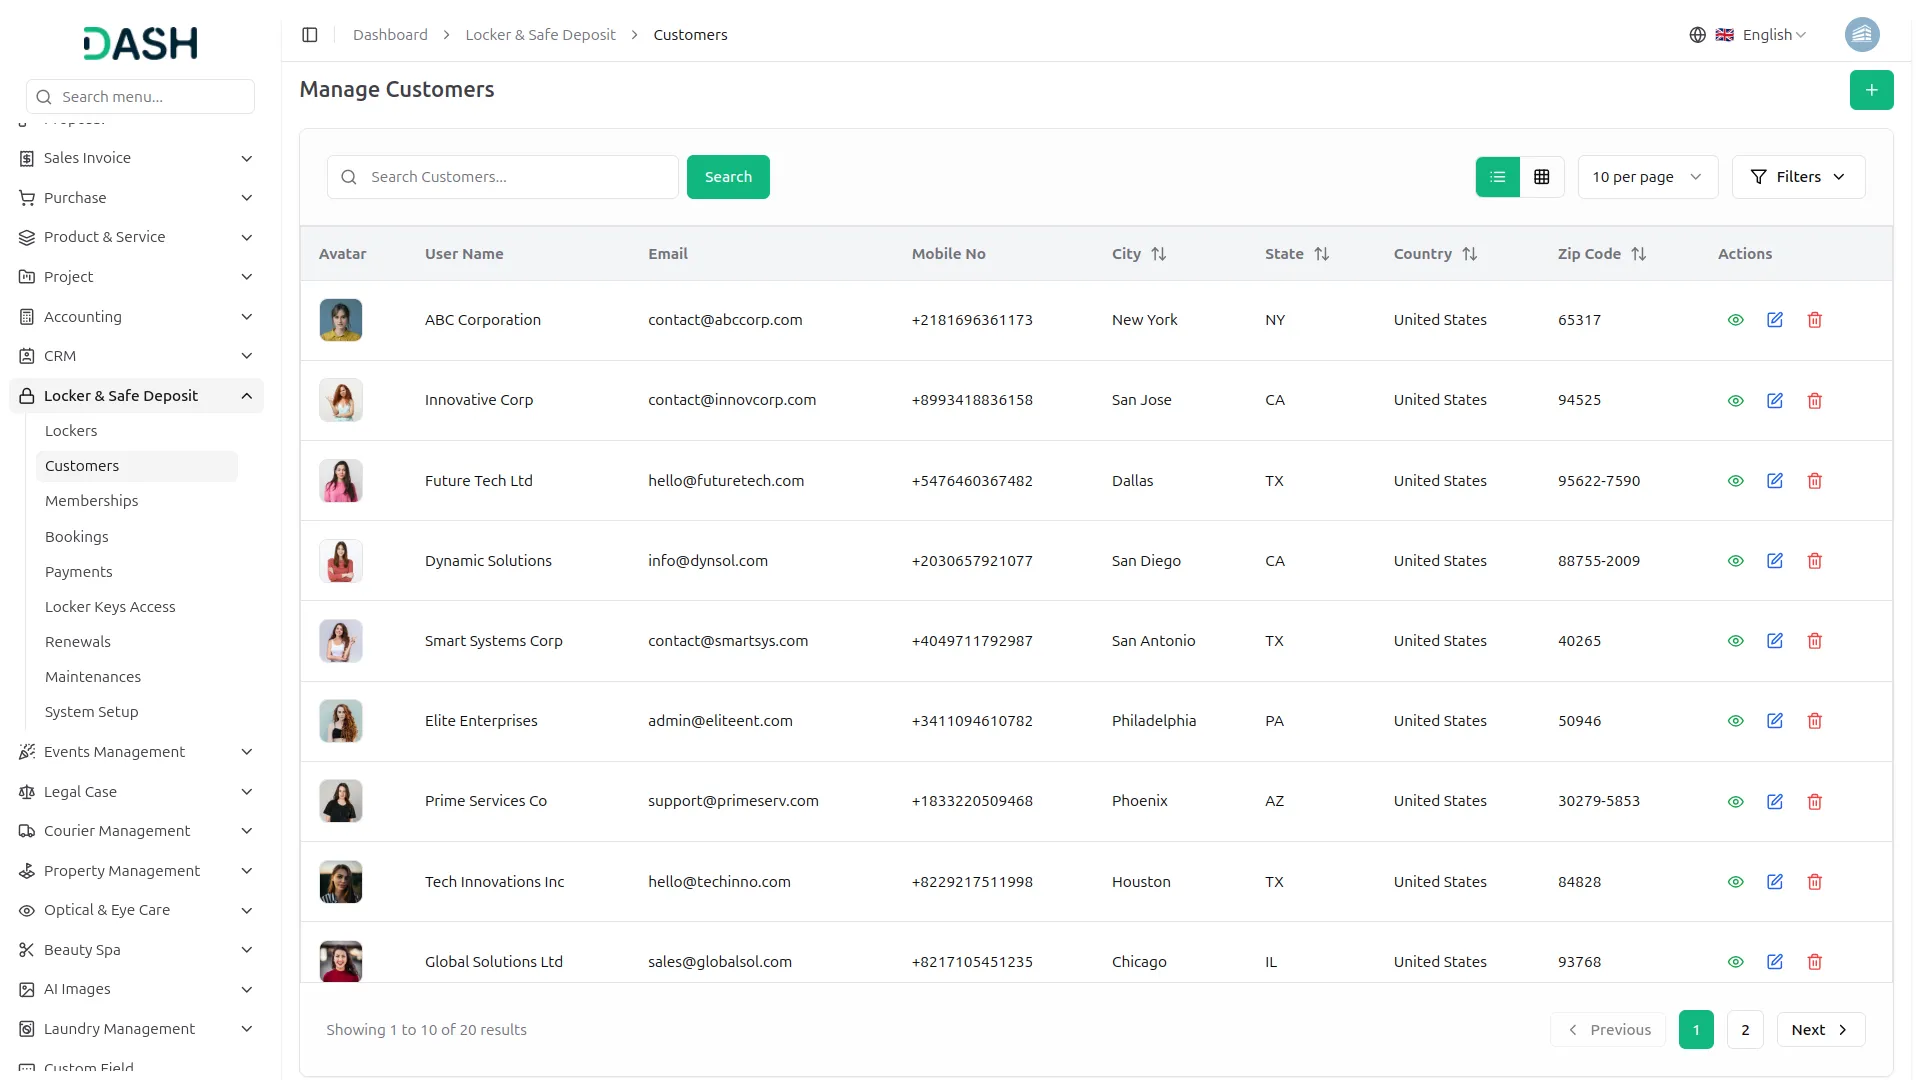
Task: Click the Search button
Action: [x=728, y=176]
